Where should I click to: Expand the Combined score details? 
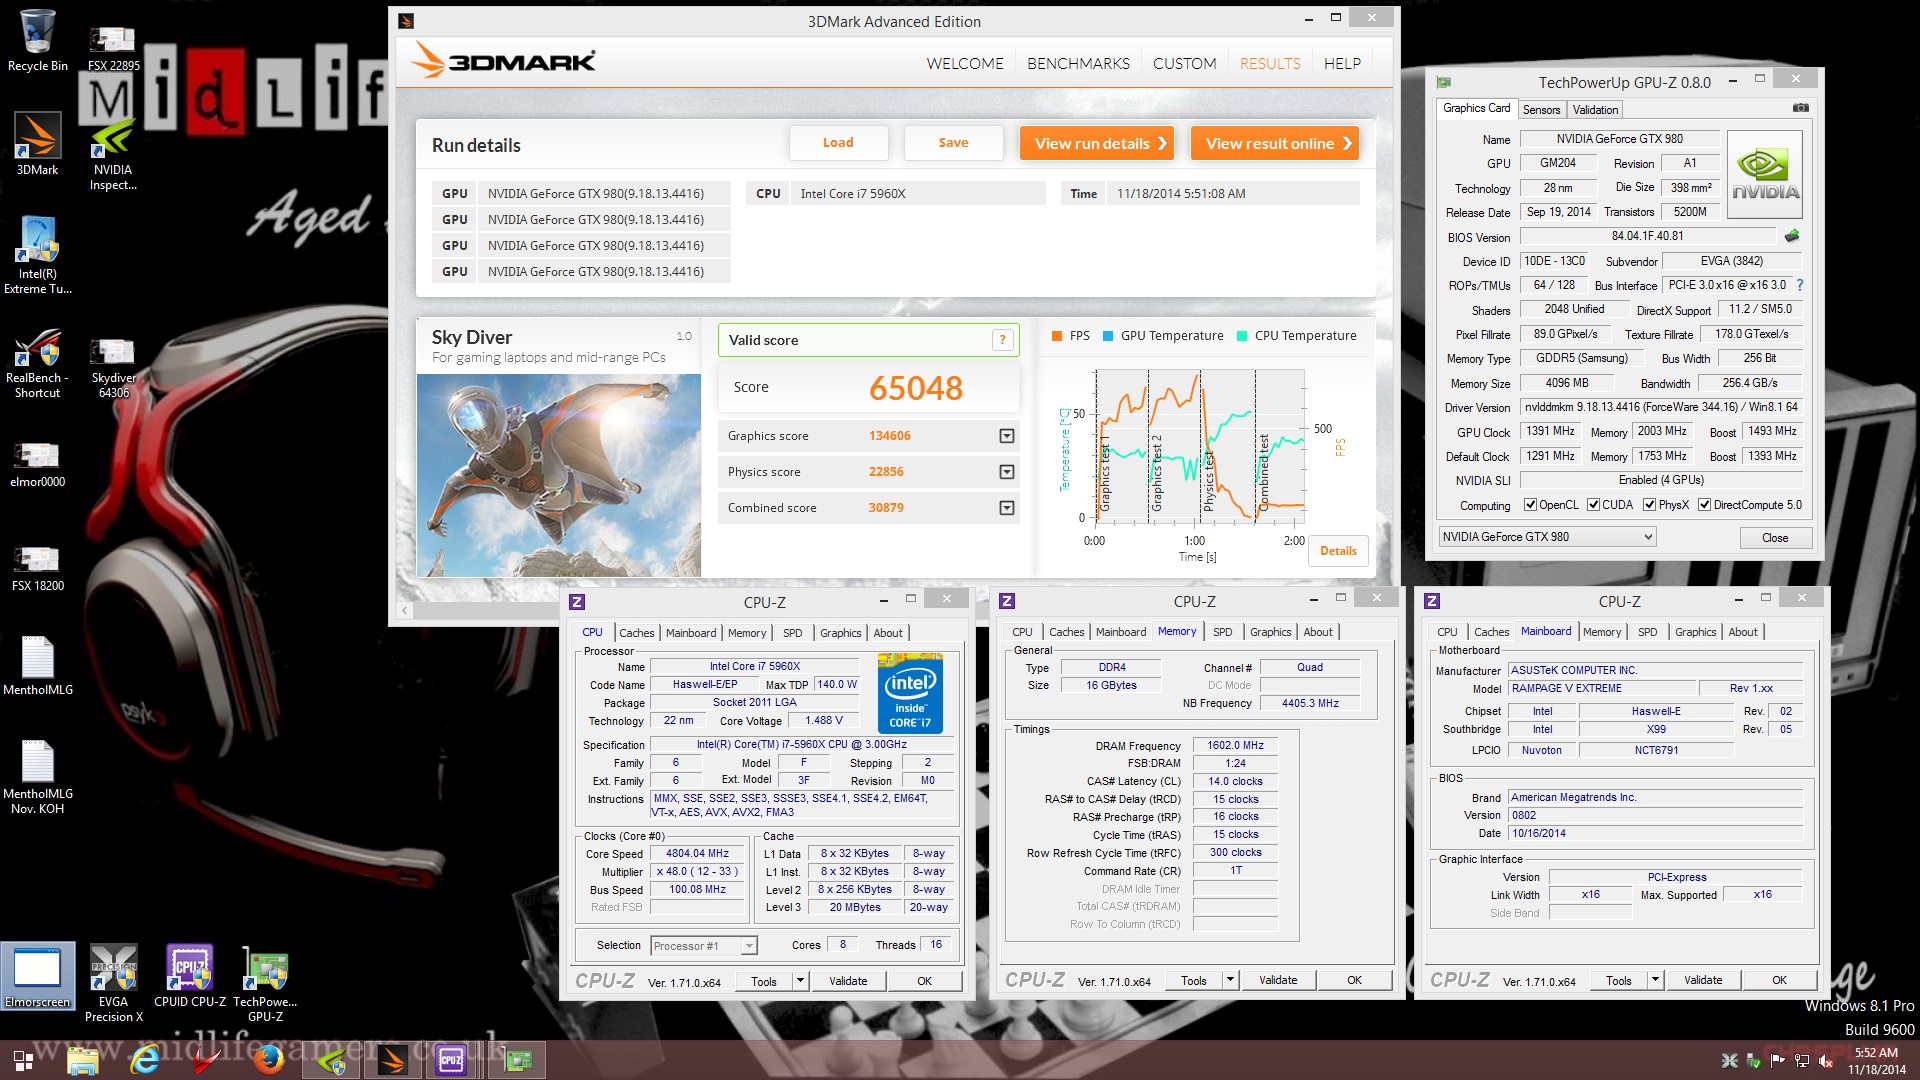point(1007,508)
